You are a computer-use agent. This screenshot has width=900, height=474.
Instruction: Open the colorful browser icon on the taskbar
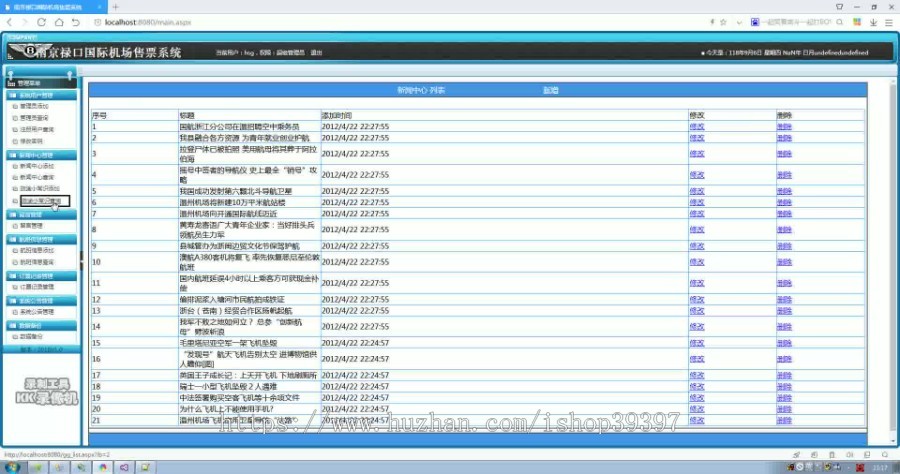pyautogui.click(x=103, y=468)
